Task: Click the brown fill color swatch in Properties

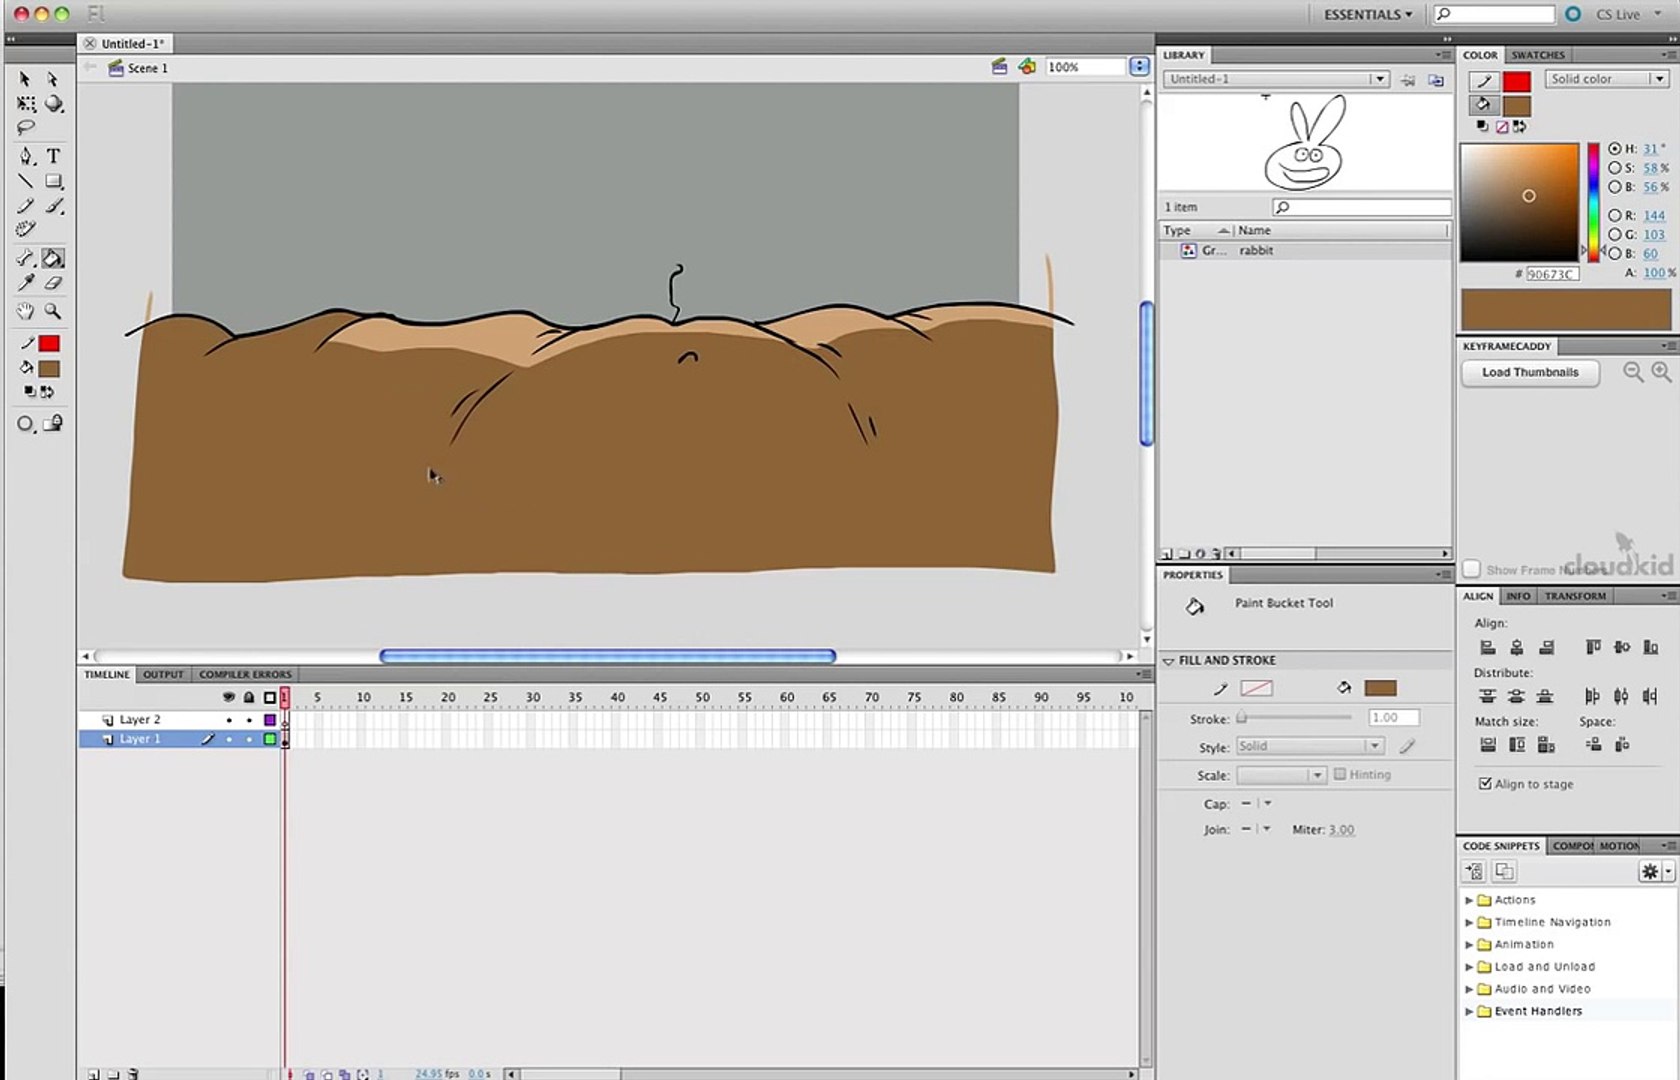Action: [1380, 688]
